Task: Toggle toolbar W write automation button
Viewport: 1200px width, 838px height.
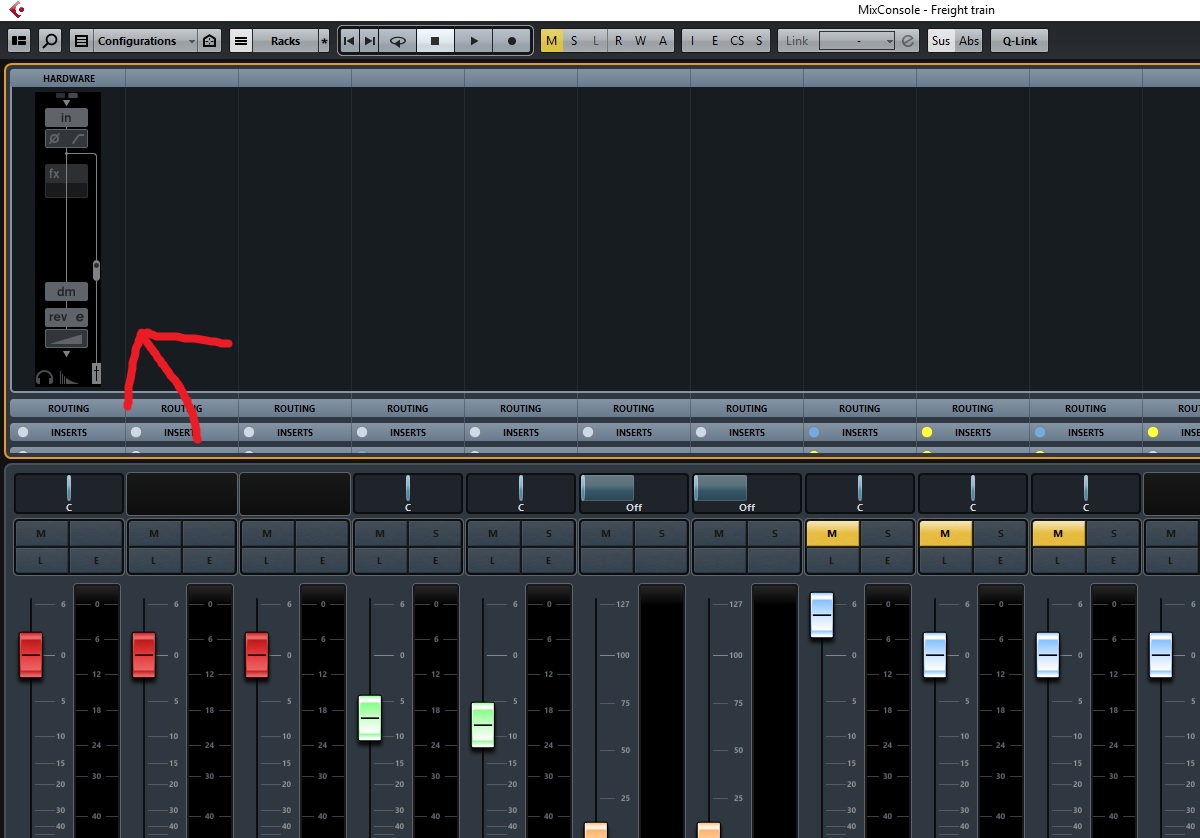Action: (x=640, y=41)
